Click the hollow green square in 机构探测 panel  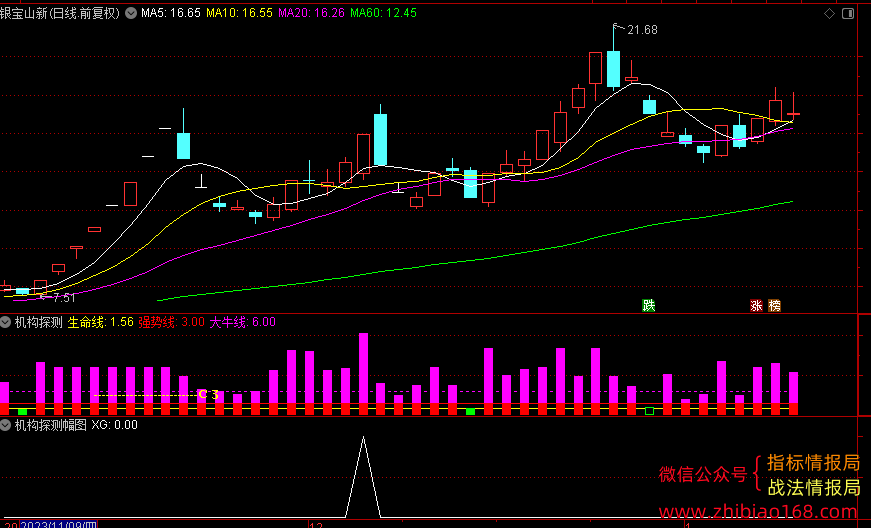click(x=649, y=411)
